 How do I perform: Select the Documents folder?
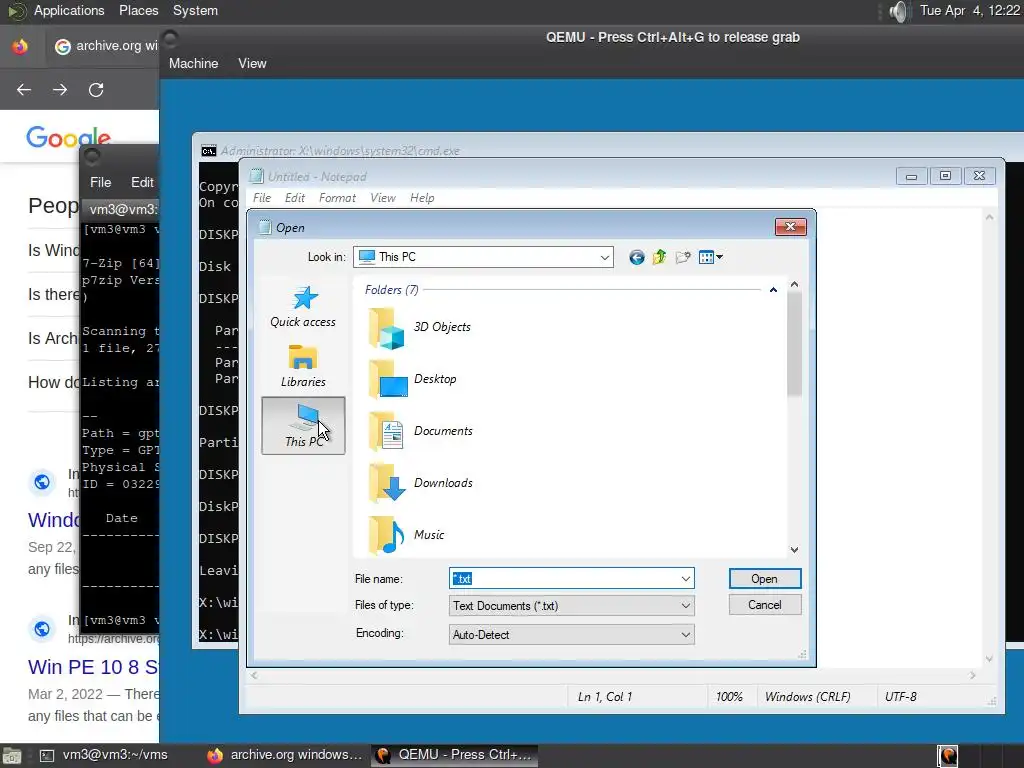(421, 431)
